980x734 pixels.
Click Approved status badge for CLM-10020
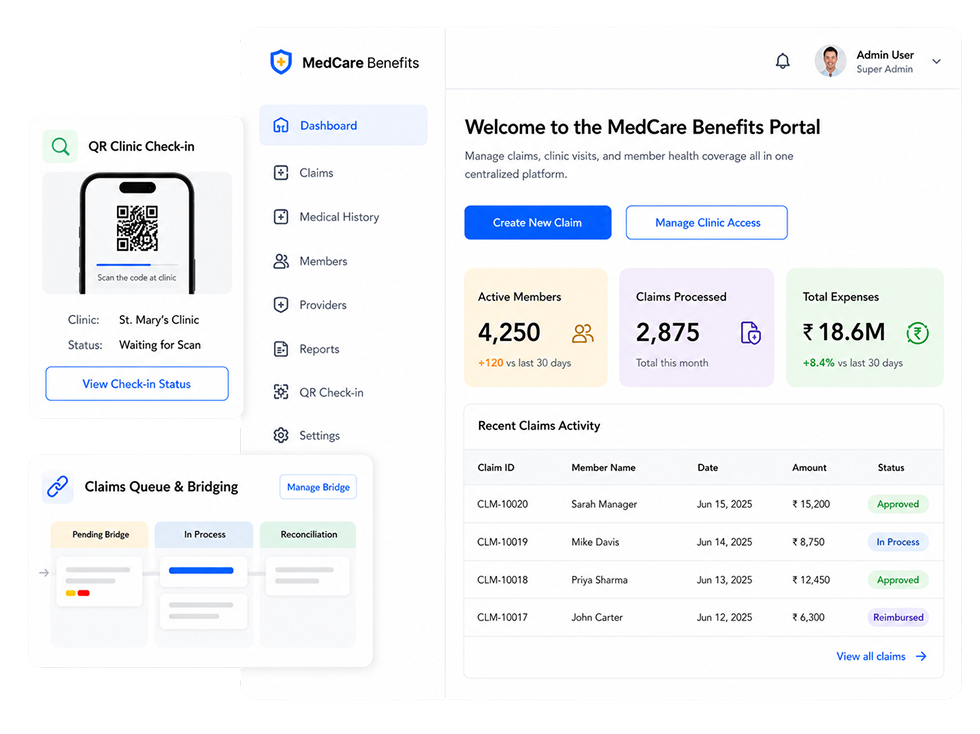[x=898, y=504]
